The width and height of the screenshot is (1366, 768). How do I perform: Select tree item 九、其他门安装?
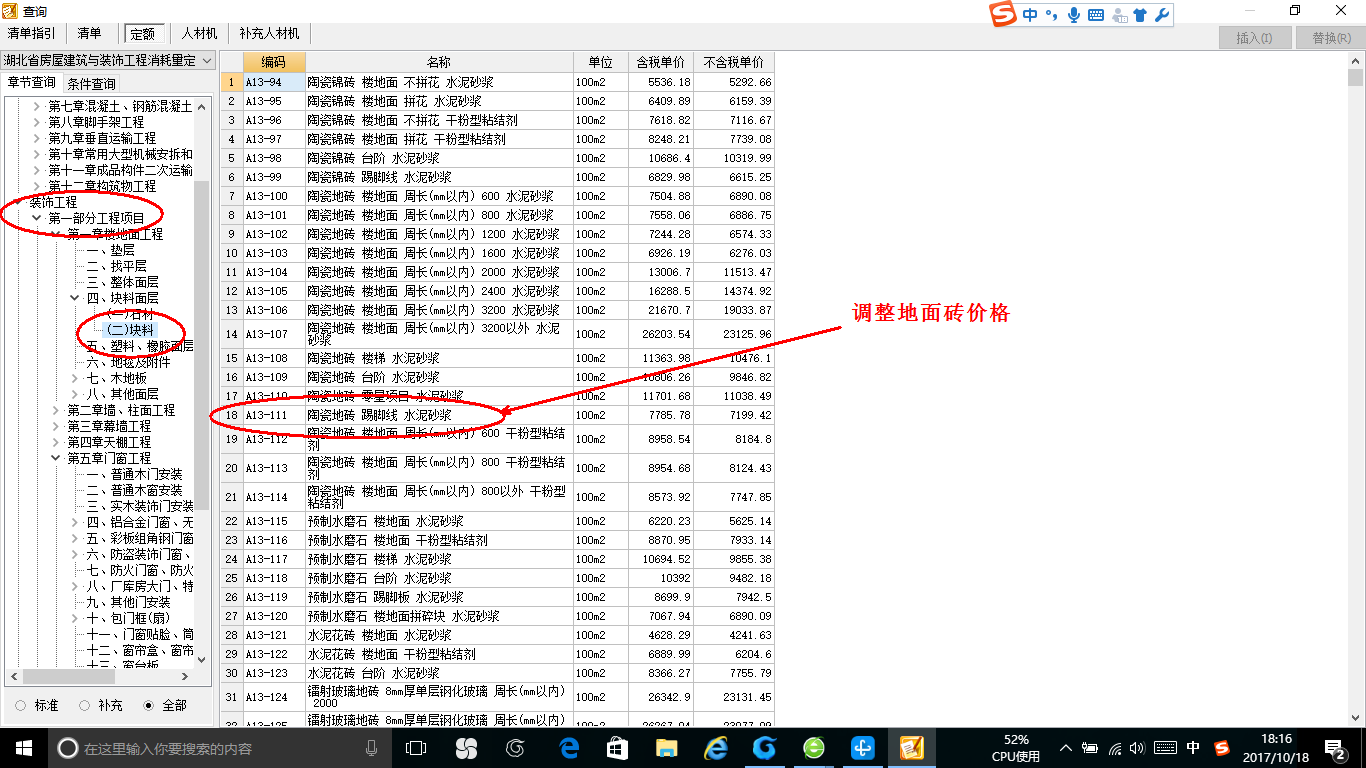[128, 602]
